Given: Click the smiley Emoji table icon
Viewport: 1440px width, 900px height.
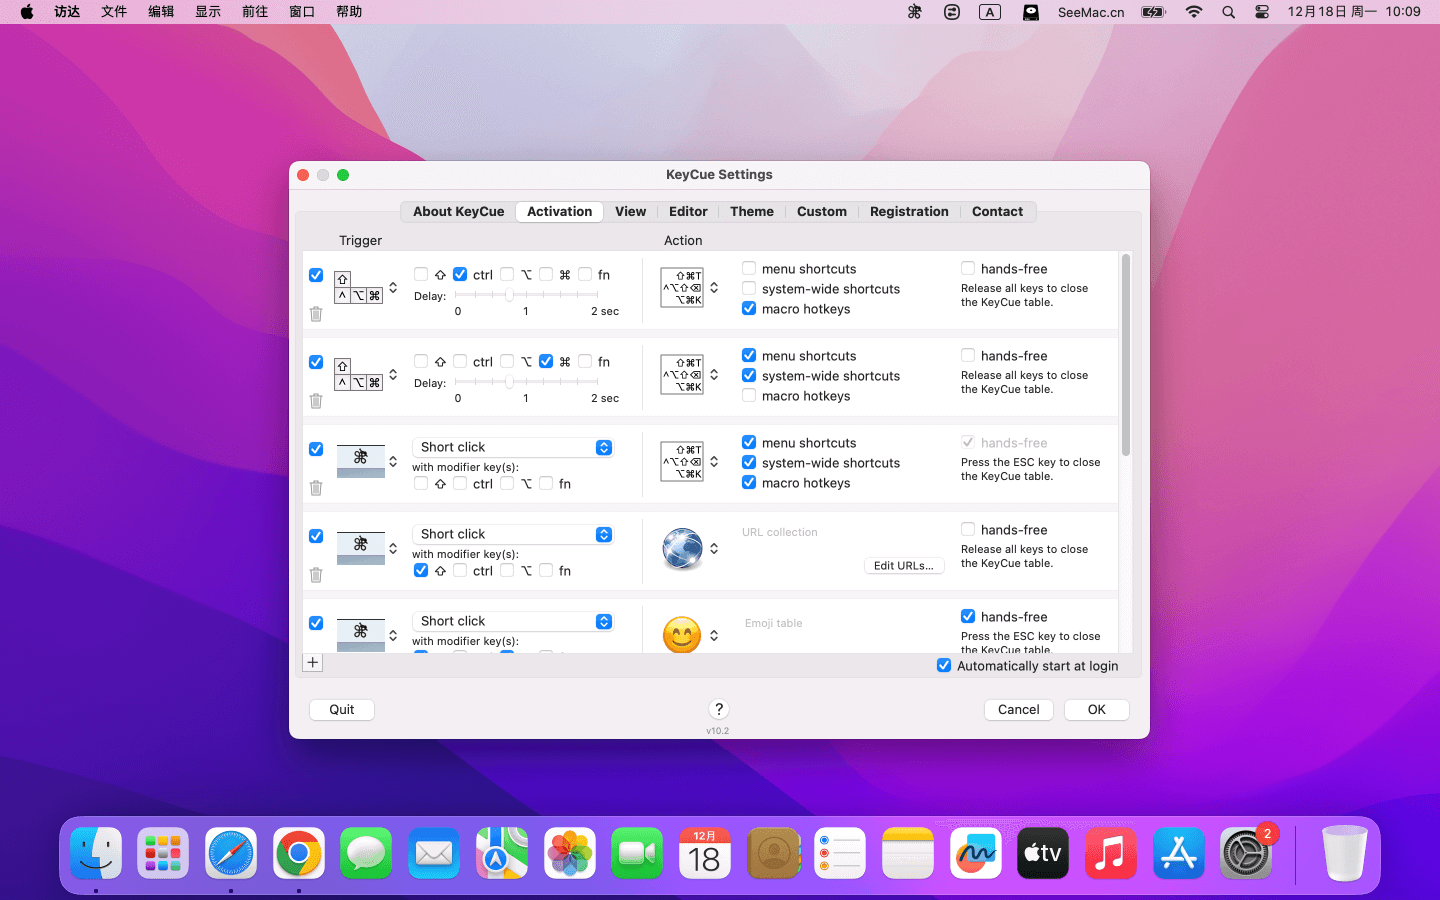Looking at the screenshot, I should point(682,635).
